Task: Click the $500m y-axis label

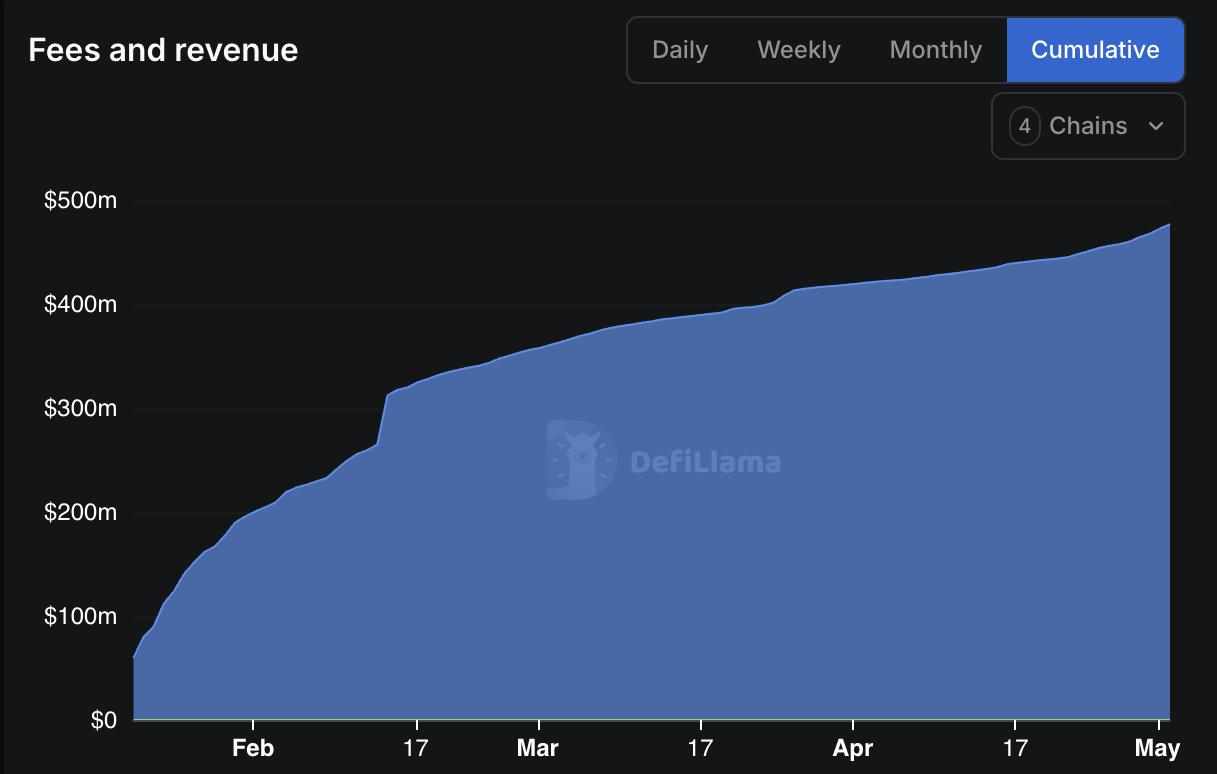Action: (x=82, y=200)
